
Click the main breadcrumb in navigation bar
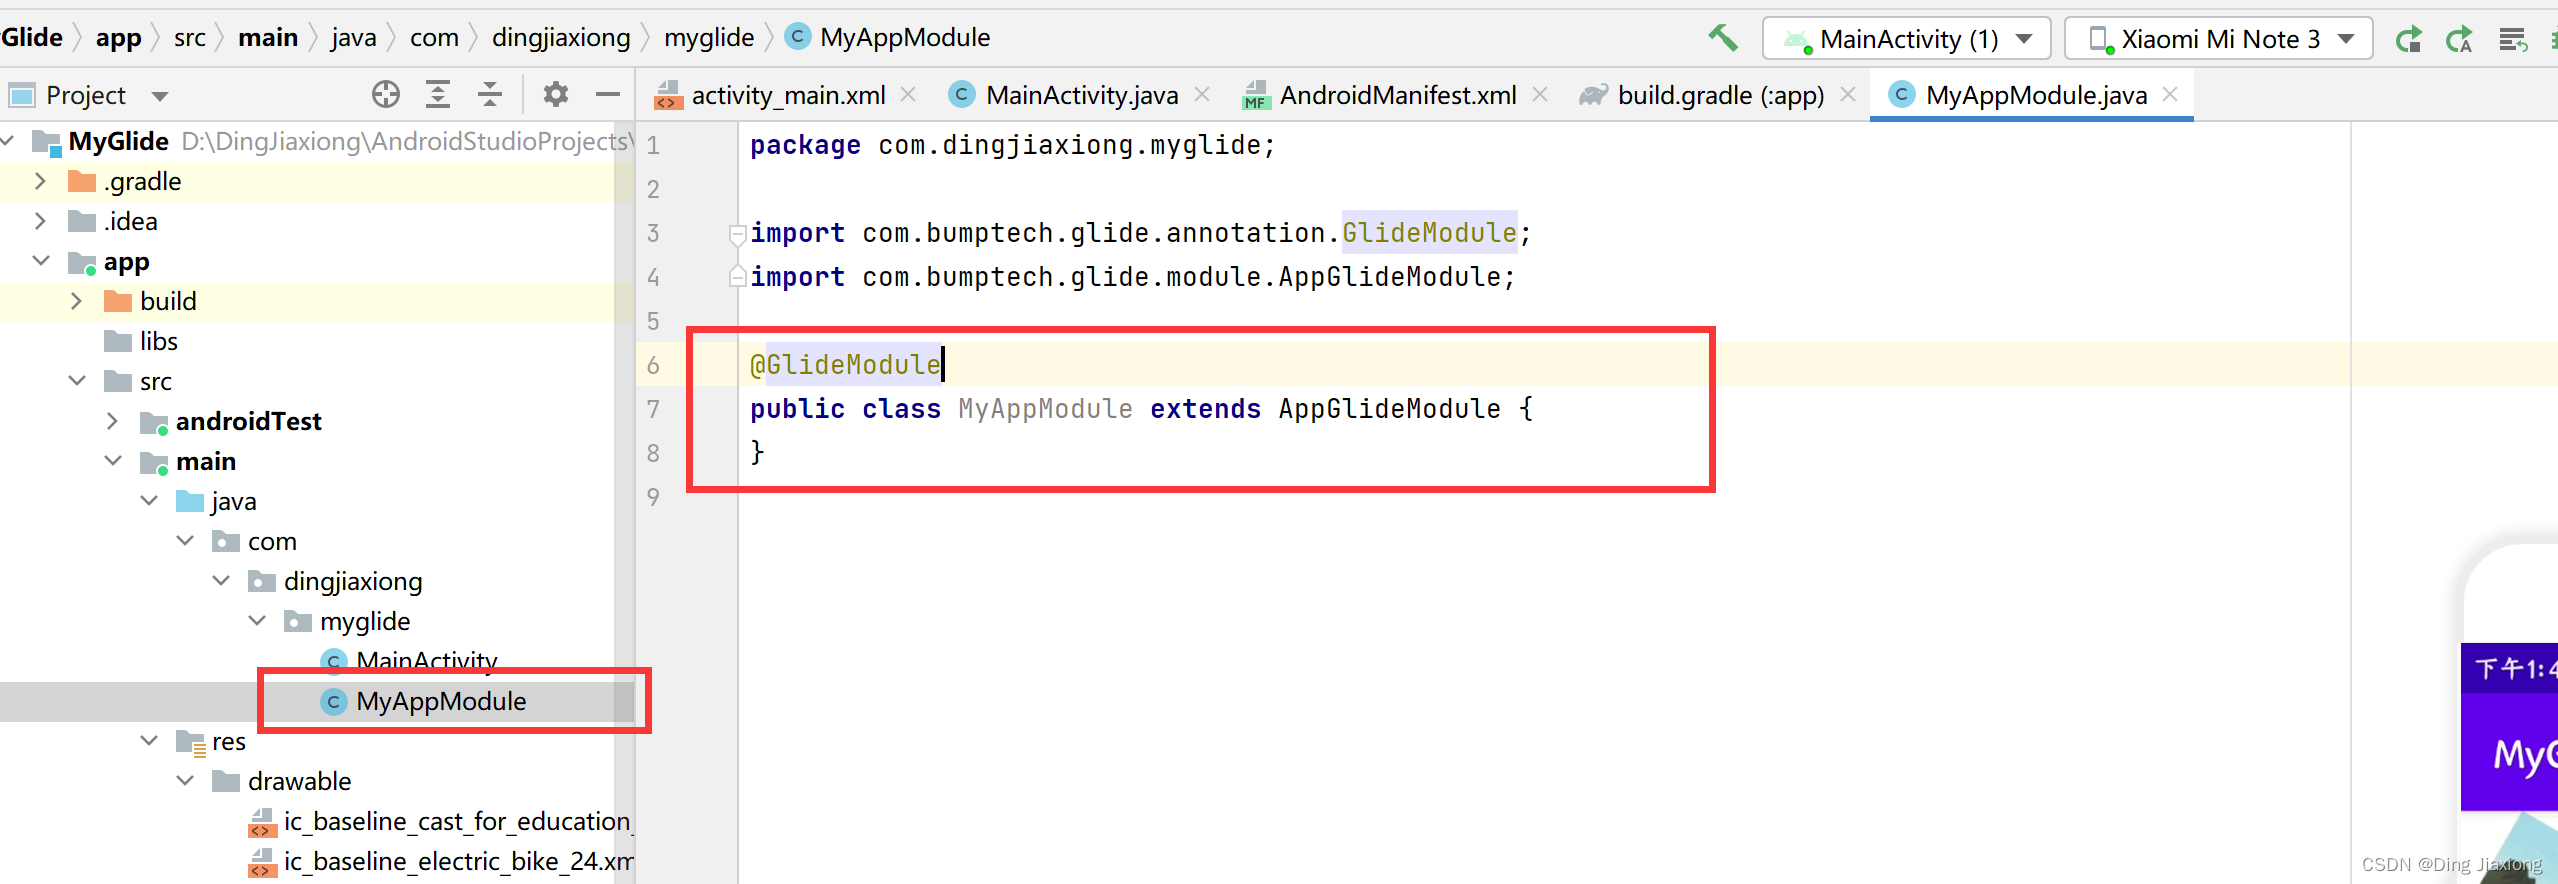(268, 38)
